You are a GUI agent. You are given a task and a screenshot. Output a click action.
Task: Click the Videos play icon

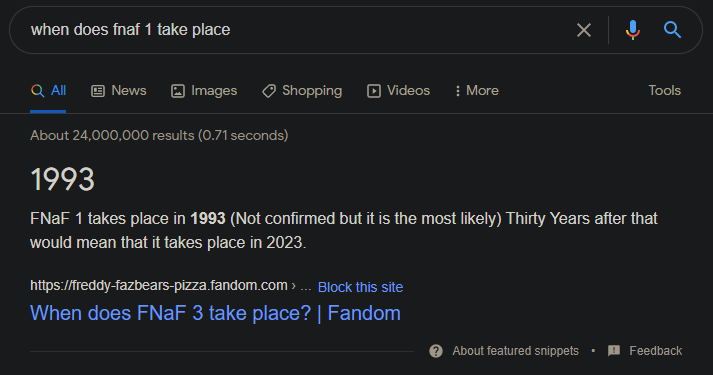(x=374, y=91)
